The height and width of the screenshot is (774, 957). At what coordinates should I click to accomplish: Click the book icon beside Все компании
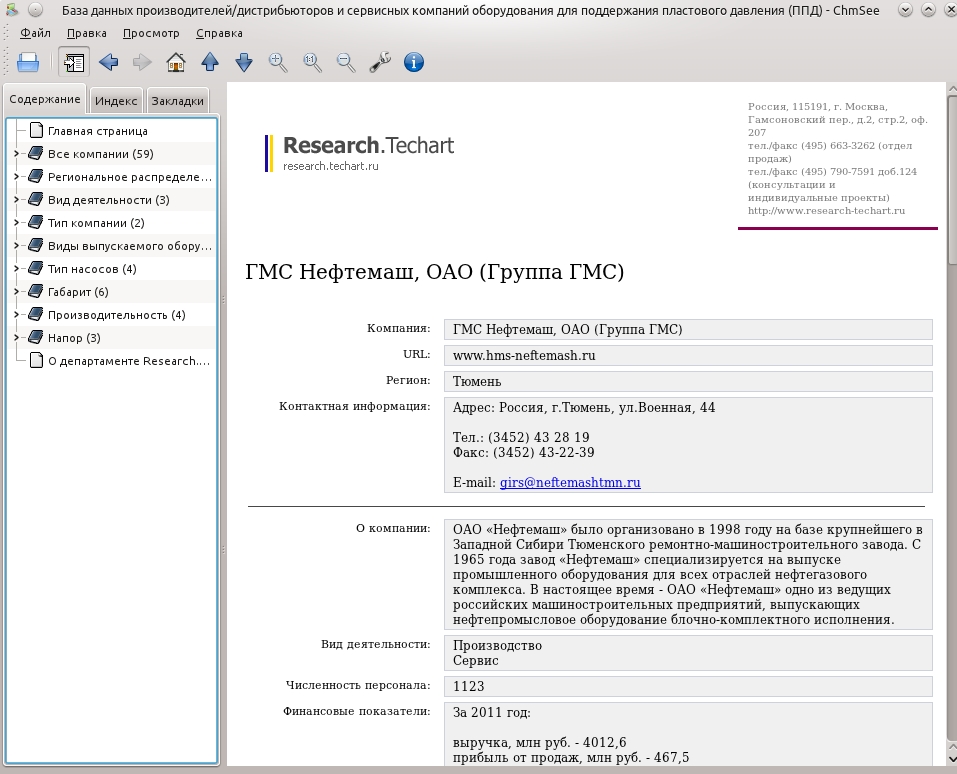[36, 154]
